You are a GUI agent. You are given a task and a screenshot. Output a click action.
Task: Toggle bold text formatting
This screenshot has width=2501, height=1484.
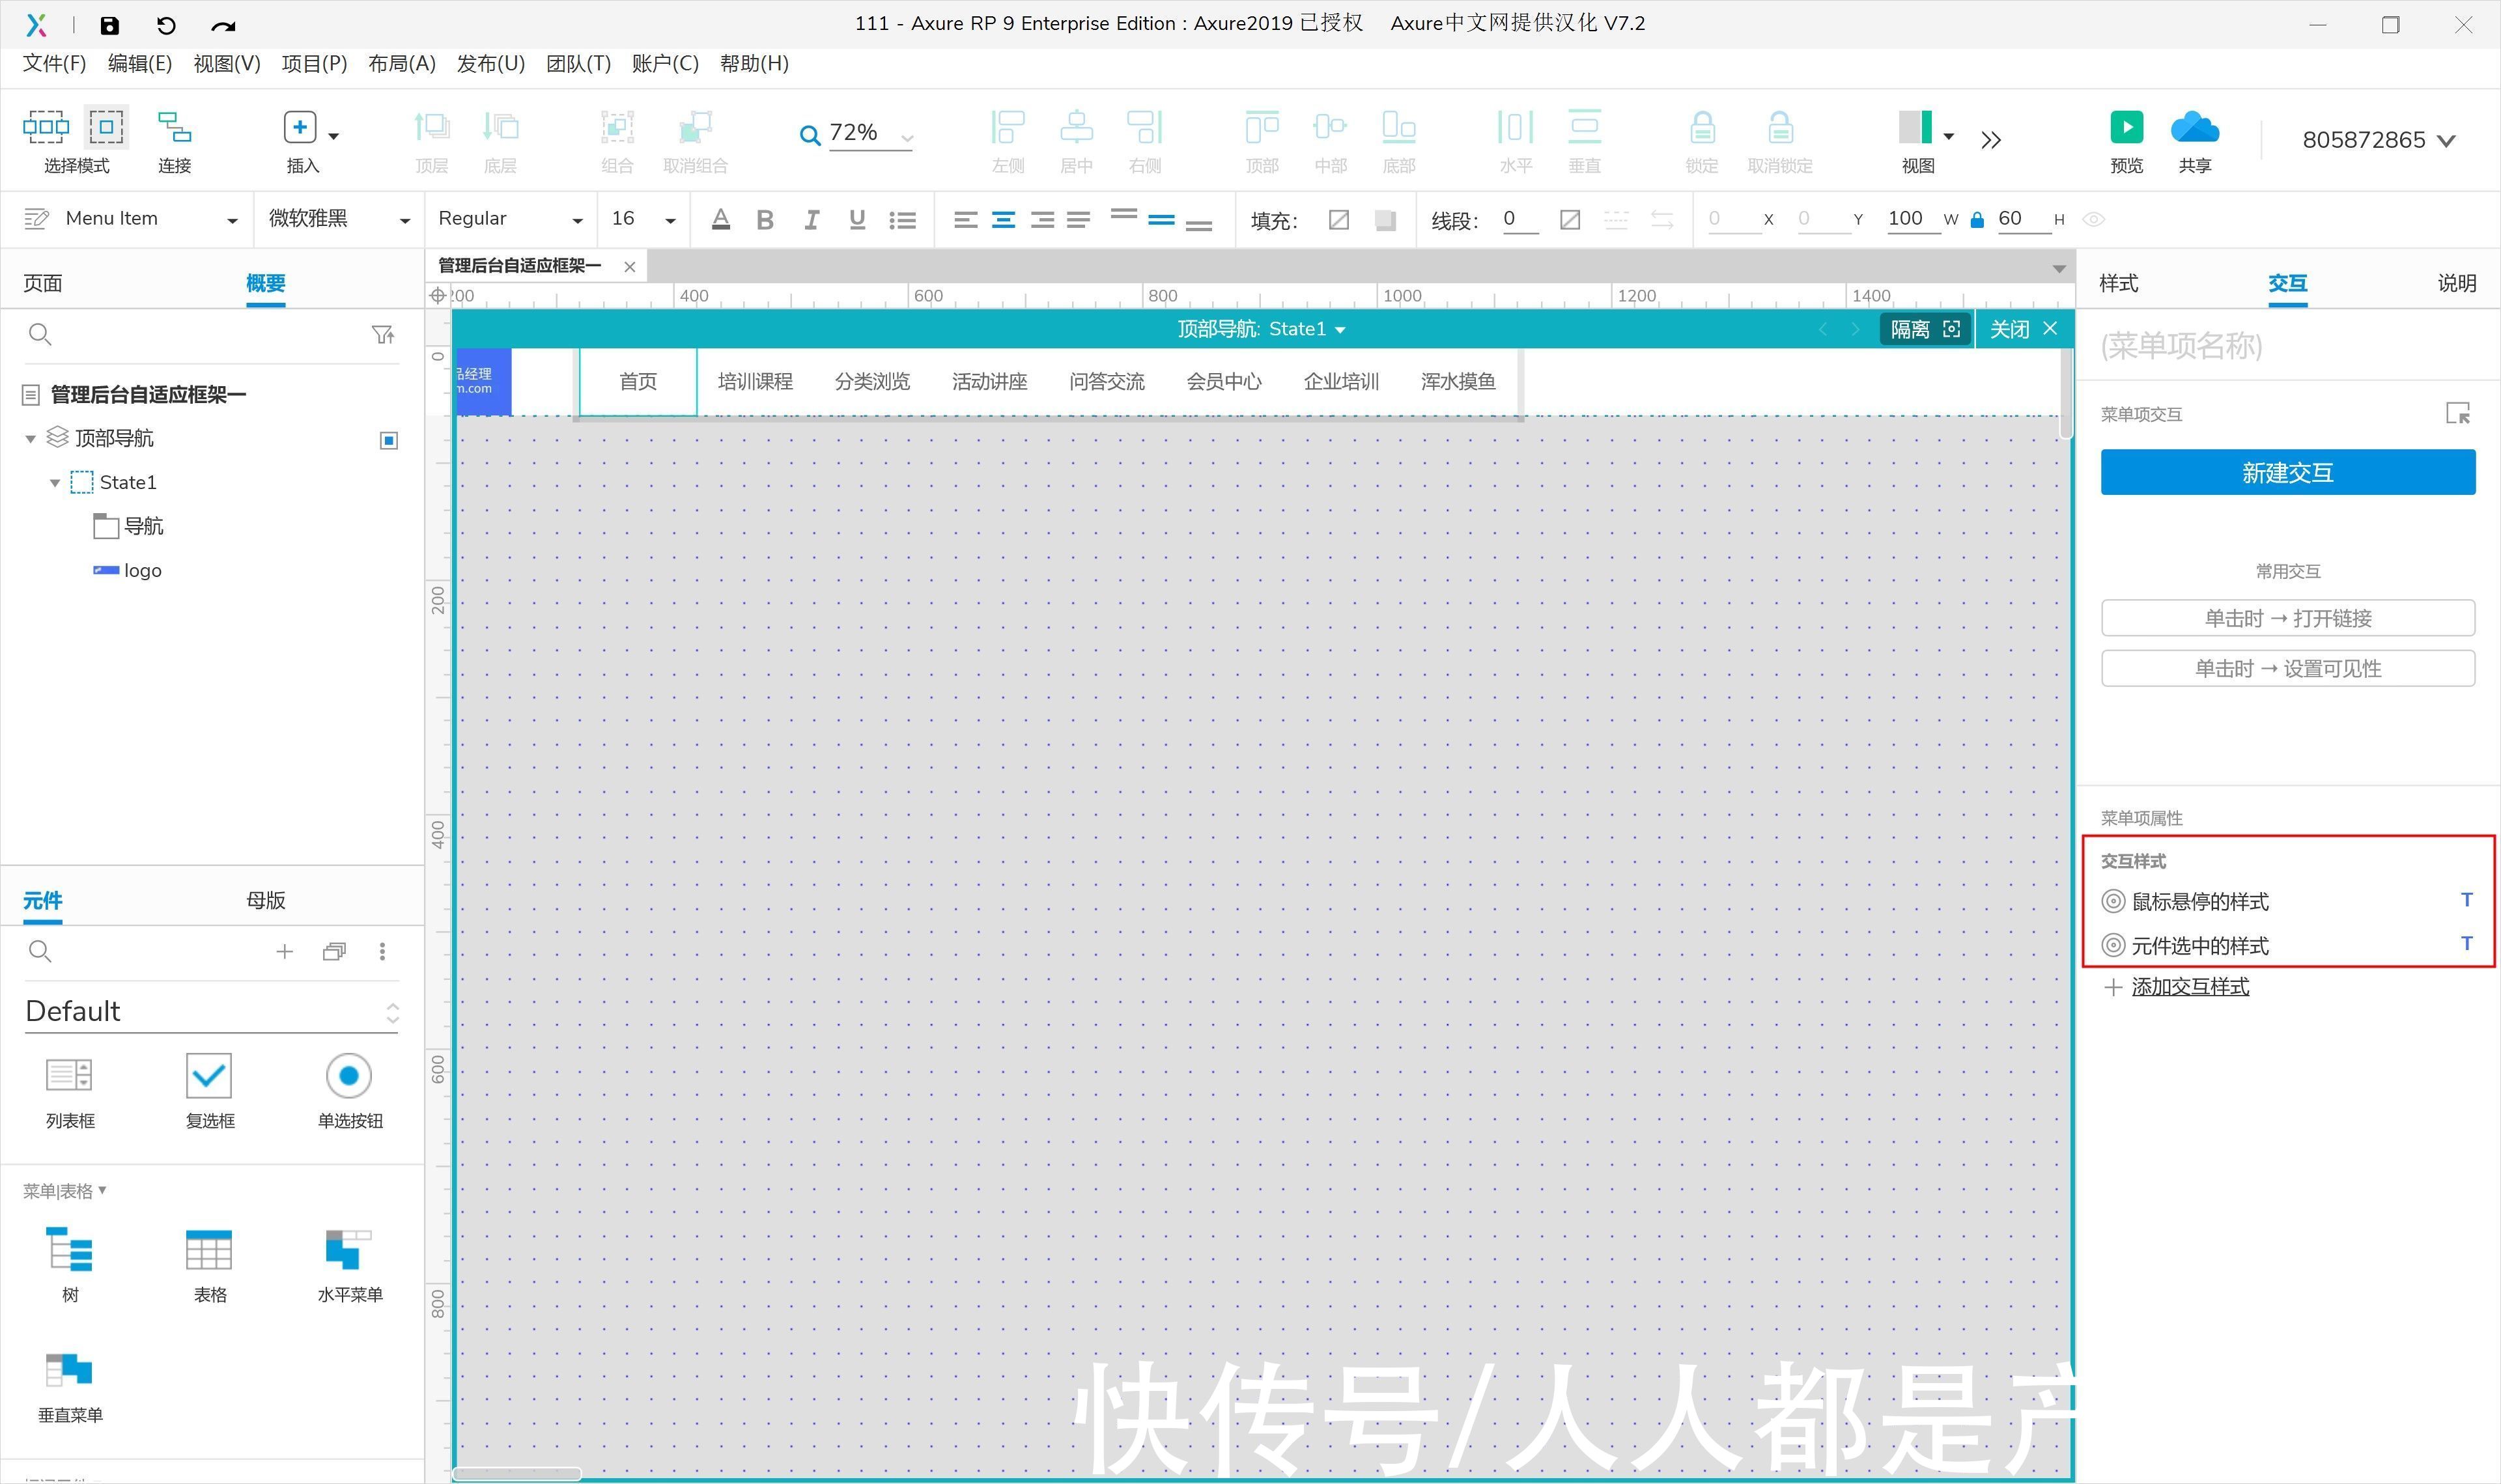[x=765, y=220]
